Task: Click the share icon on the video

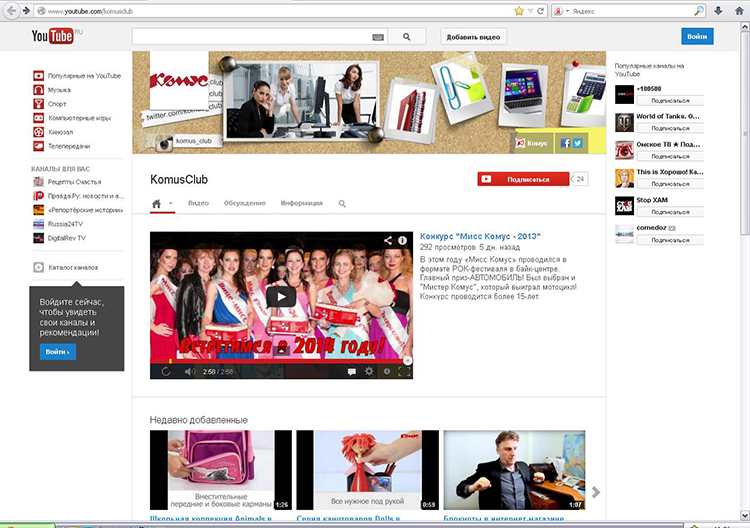Action: pyautogui.click(x=387, y=241)
